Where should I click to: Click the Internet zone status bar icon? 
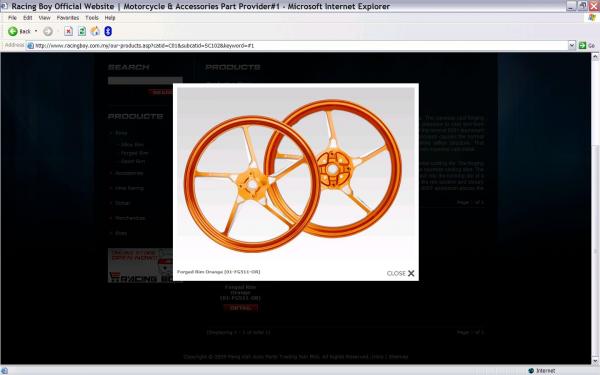(531, 371)
